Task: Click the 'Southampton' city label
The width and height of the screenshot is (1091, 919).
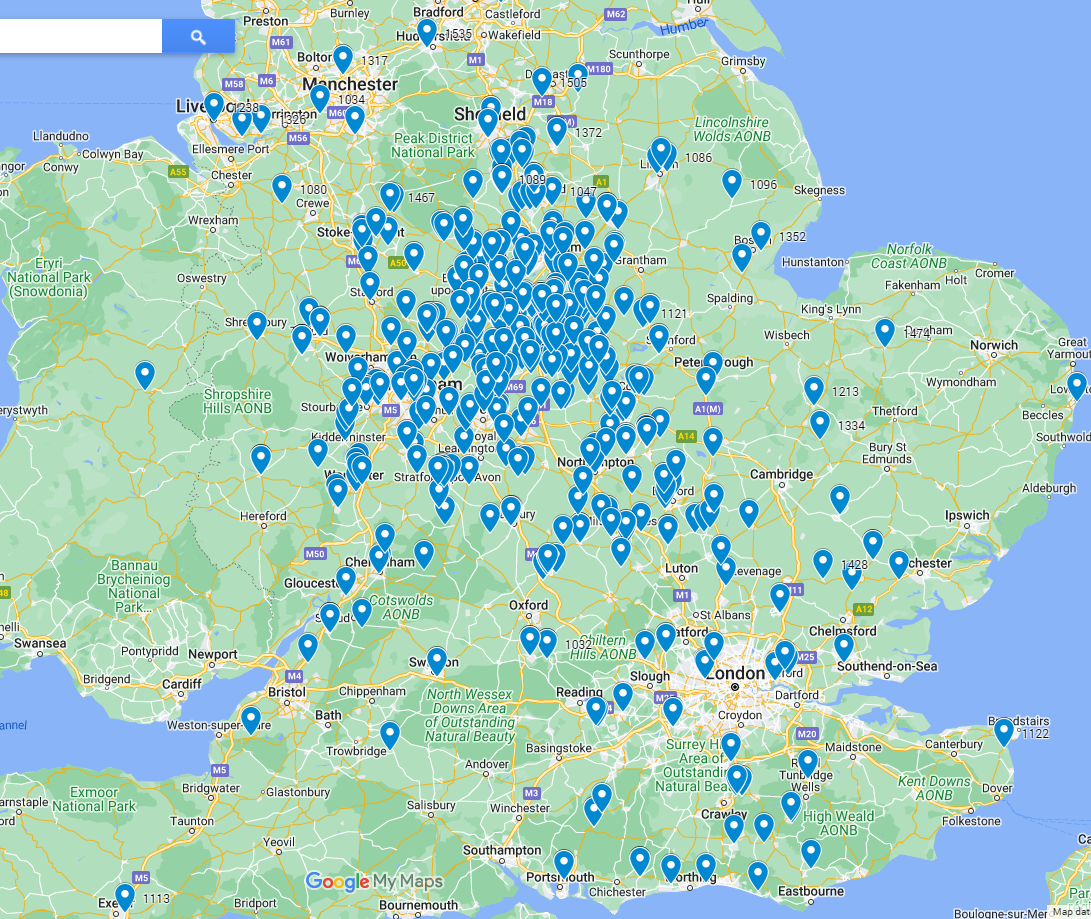Action: tap(502, 850)
